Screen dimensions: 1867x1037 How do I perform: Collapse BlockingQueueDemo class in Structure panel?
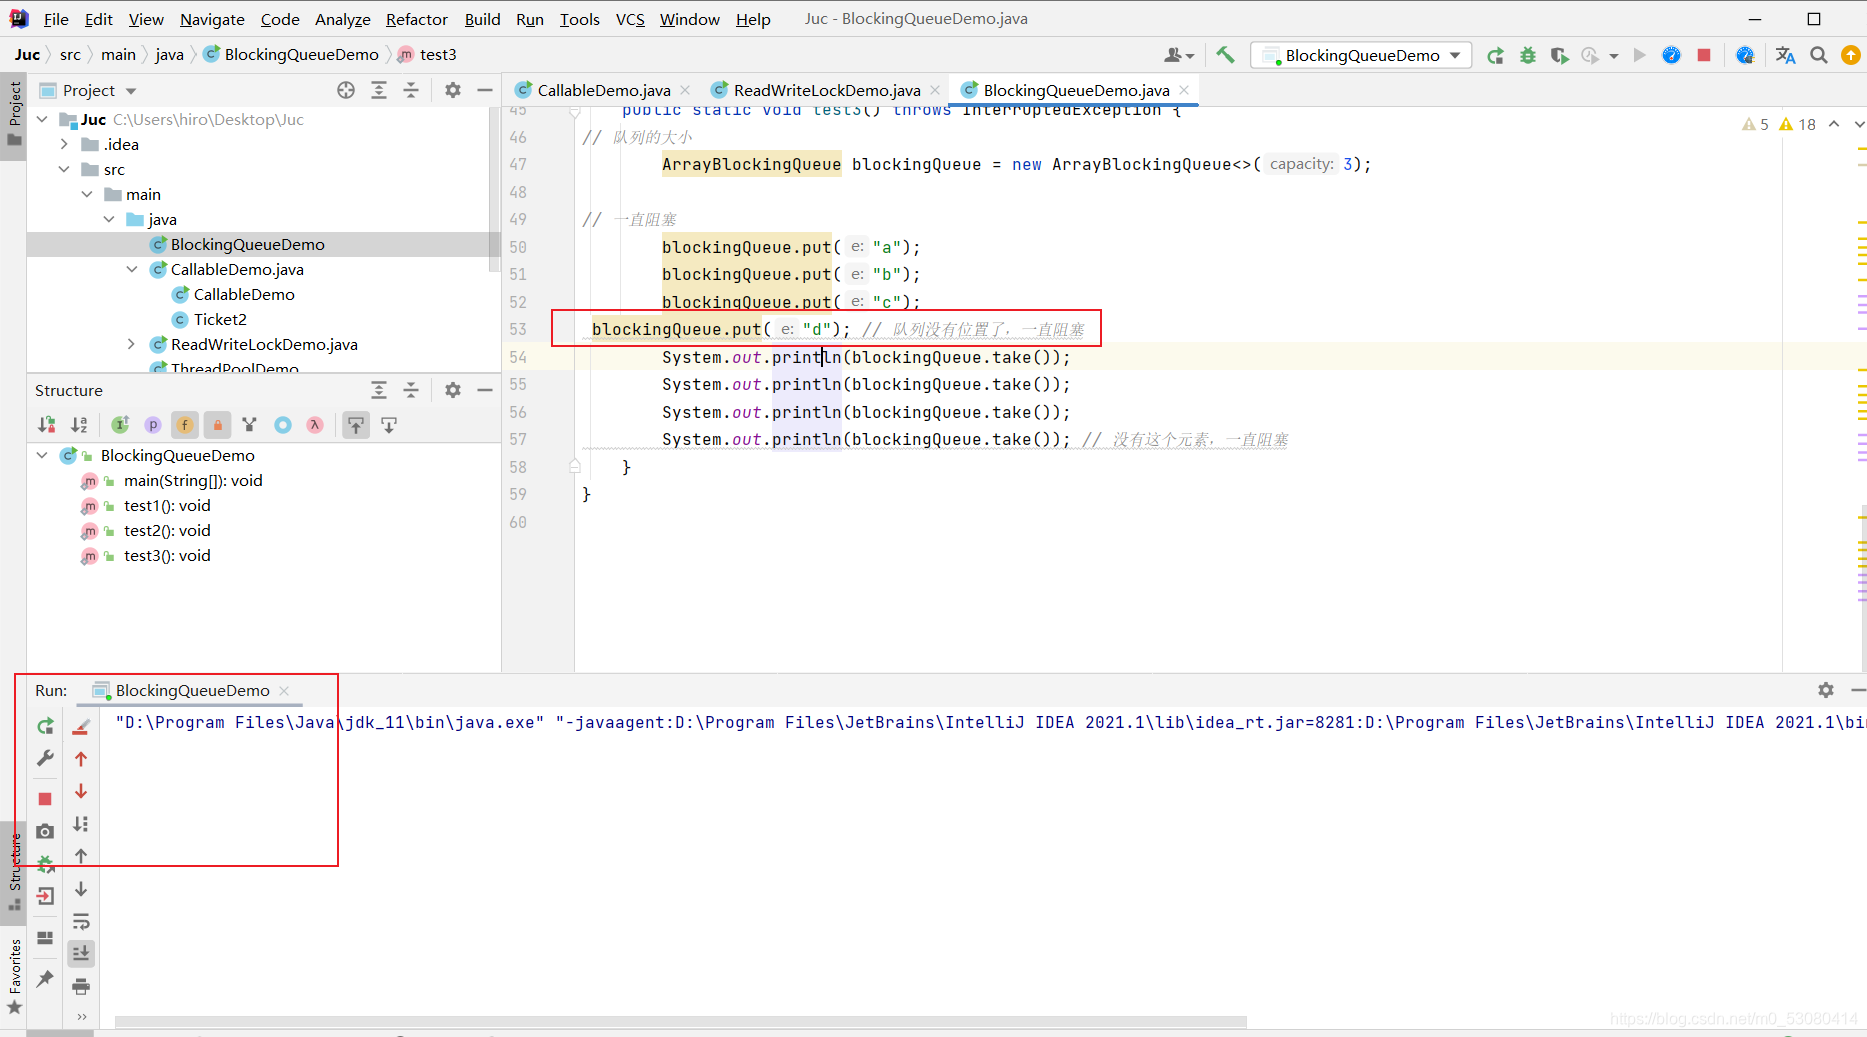42,455
